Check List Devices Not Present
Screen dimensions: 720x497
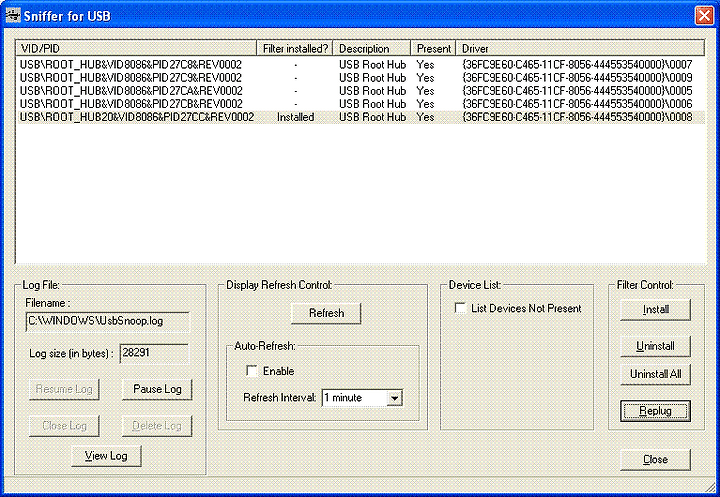[460, 308]
